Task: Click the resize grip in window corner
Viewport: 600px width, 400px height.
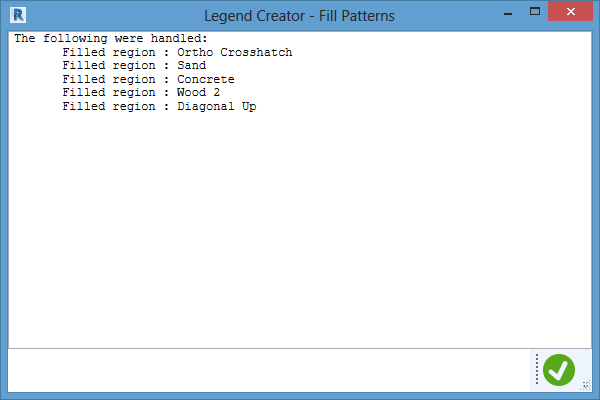Action: (586, 385)
